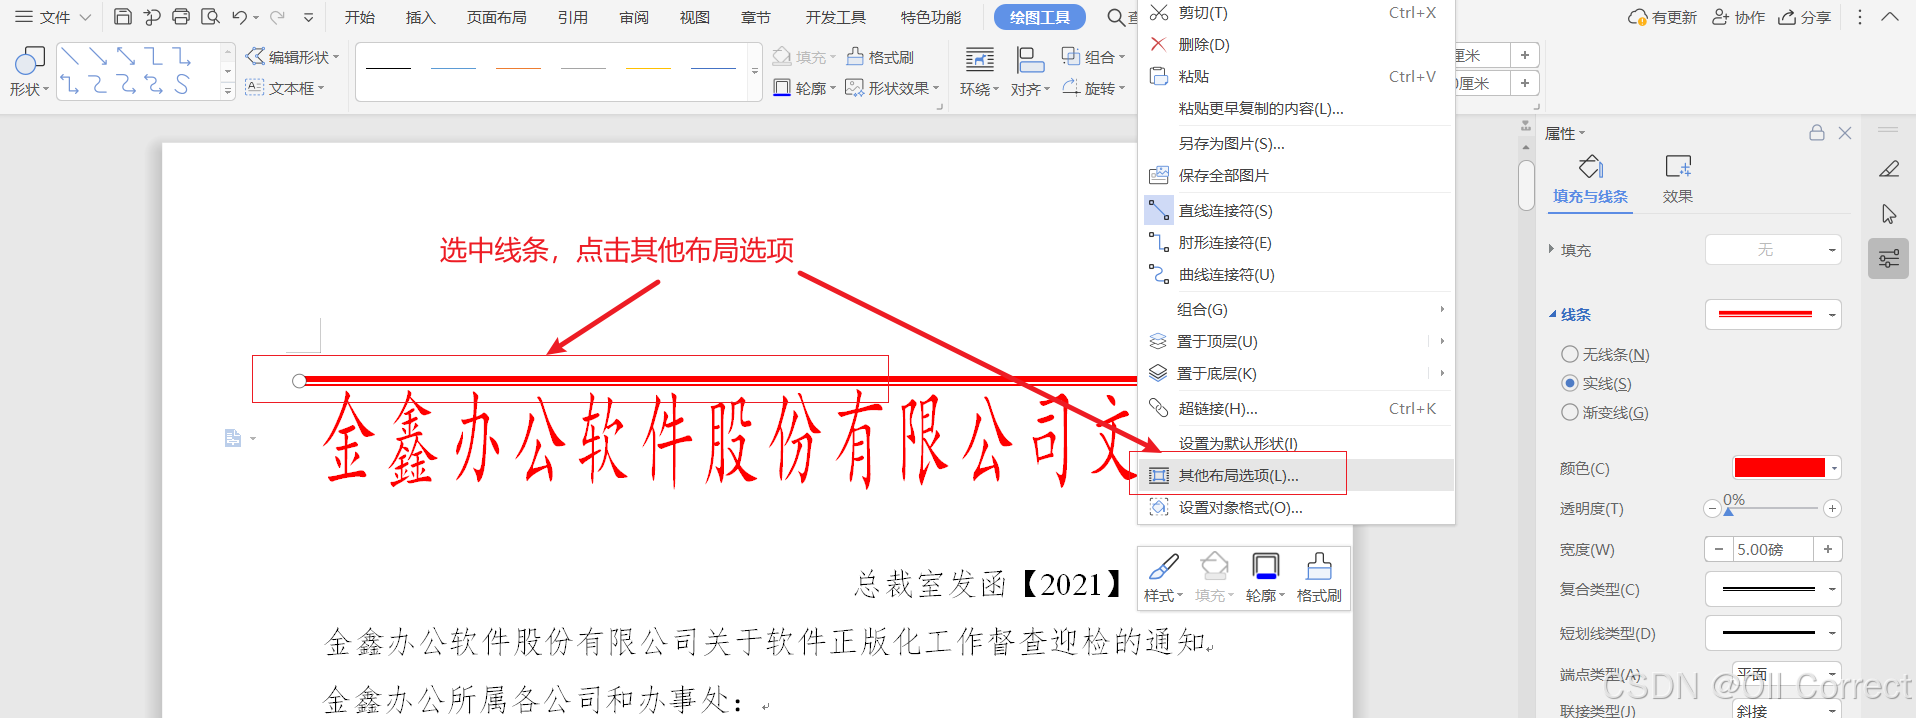Open the 组合 group menu in ribbon

[1093, 57]
